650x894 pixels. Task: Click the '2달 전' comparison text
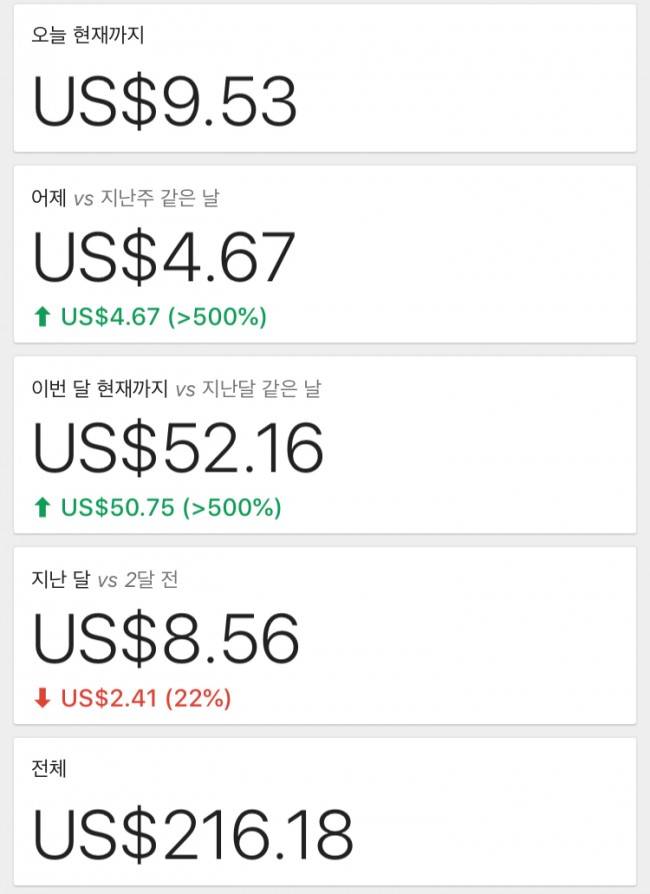[153, 579]
